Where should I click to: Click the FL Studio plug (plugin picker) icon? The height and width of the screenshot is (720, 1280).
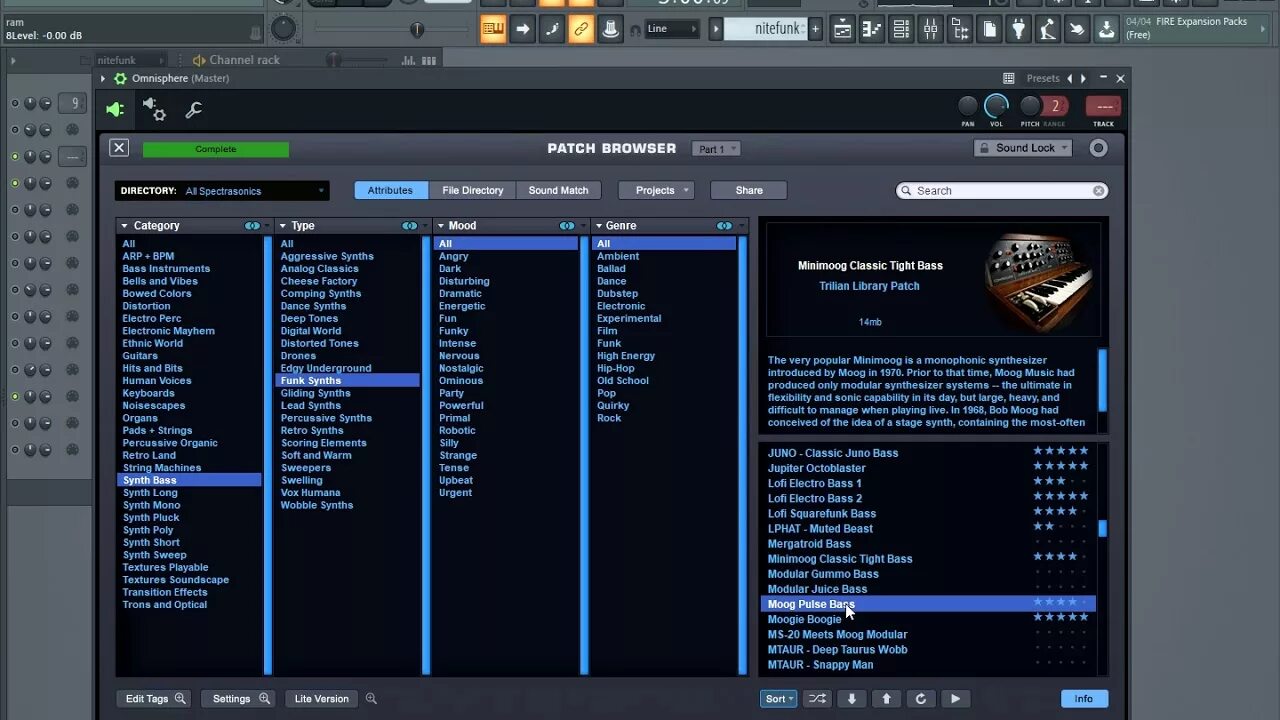pos(1018,29)
